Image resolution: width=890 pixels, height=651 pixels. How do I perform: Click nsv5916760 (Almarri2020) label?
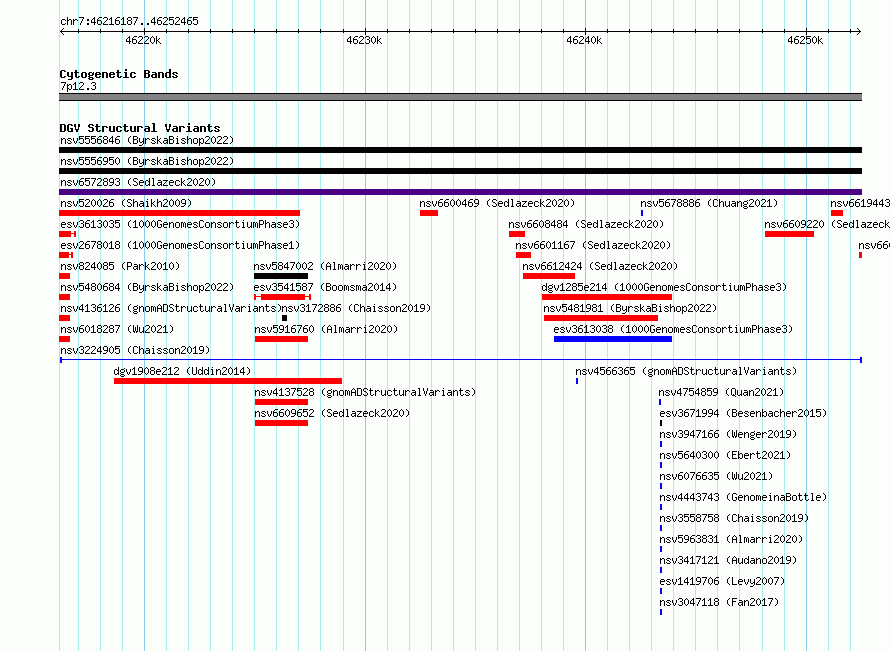click(x=326, y=329)
